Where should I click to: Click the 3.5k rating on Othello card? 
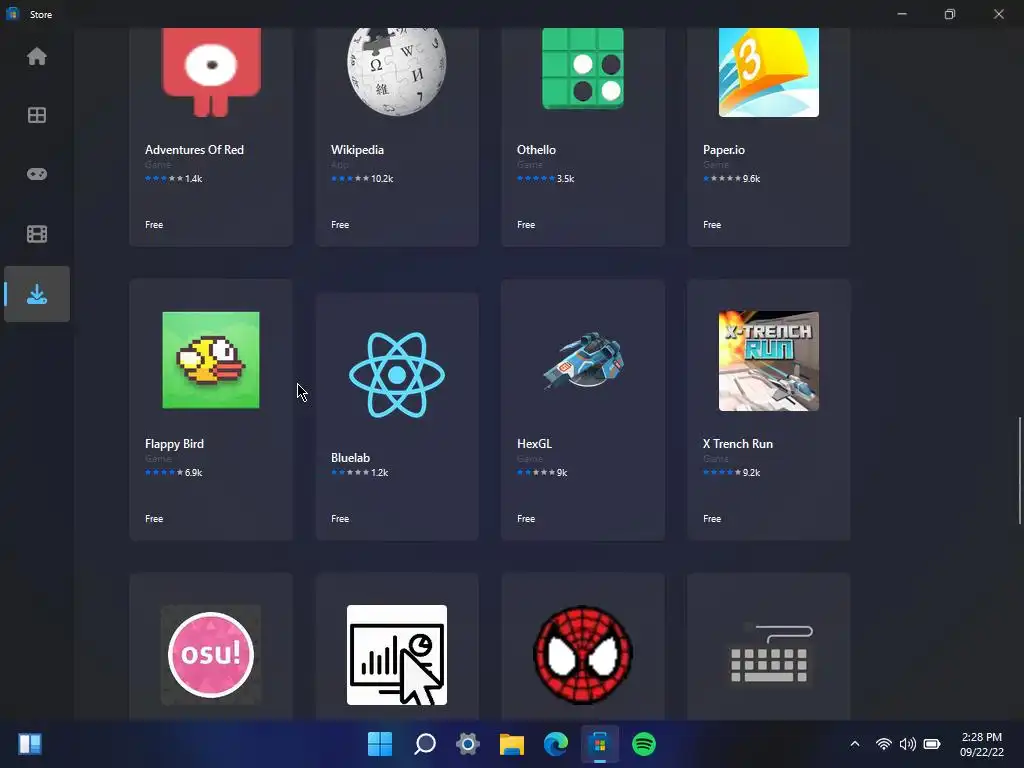click(565, 178)
